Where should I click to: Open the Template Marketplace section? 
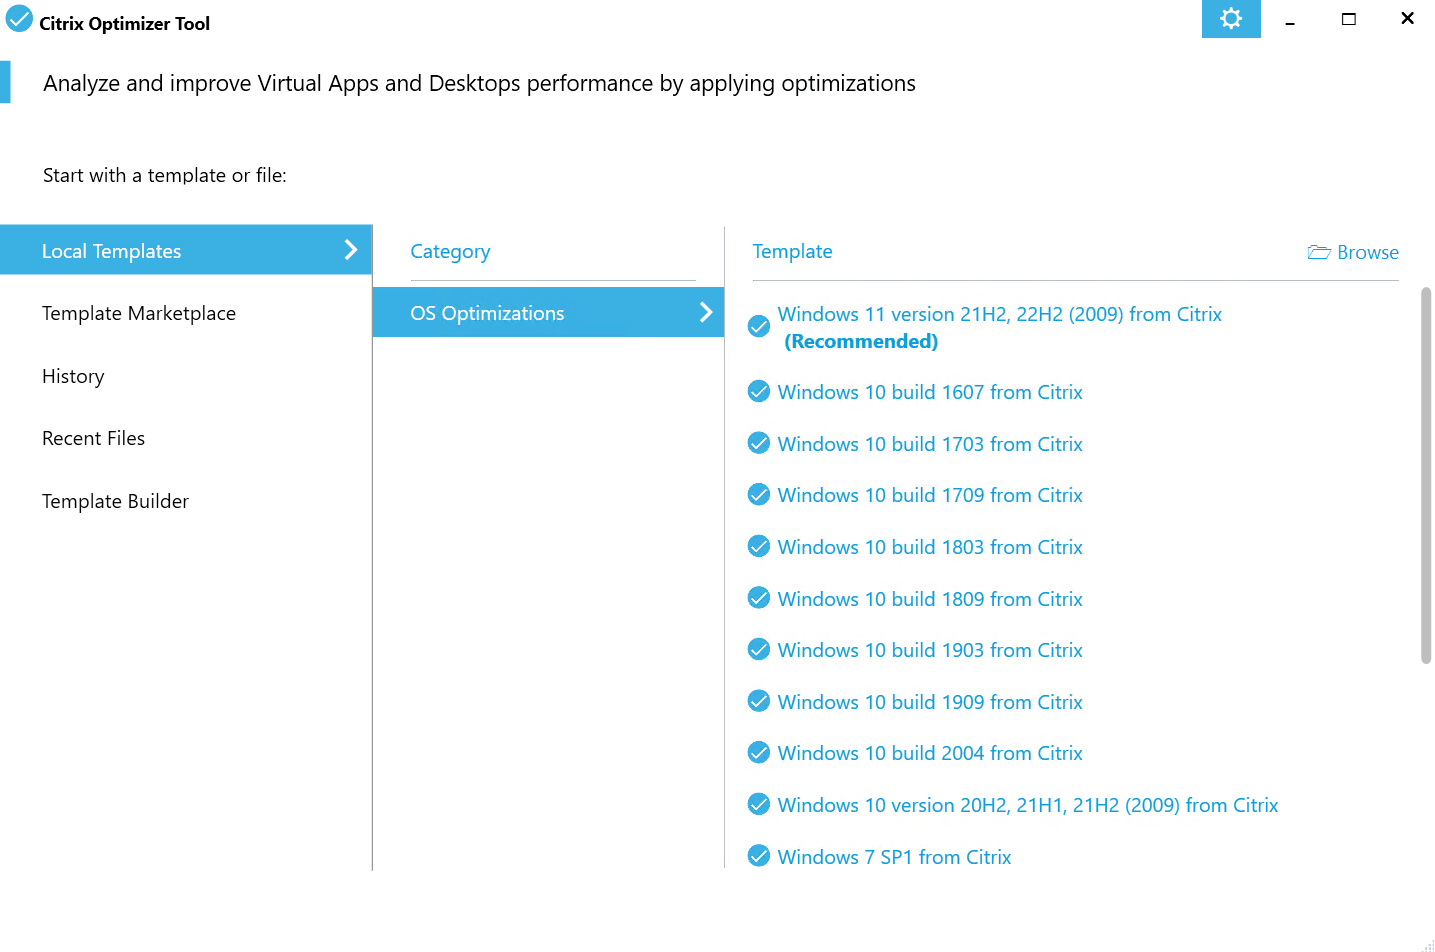139,314
